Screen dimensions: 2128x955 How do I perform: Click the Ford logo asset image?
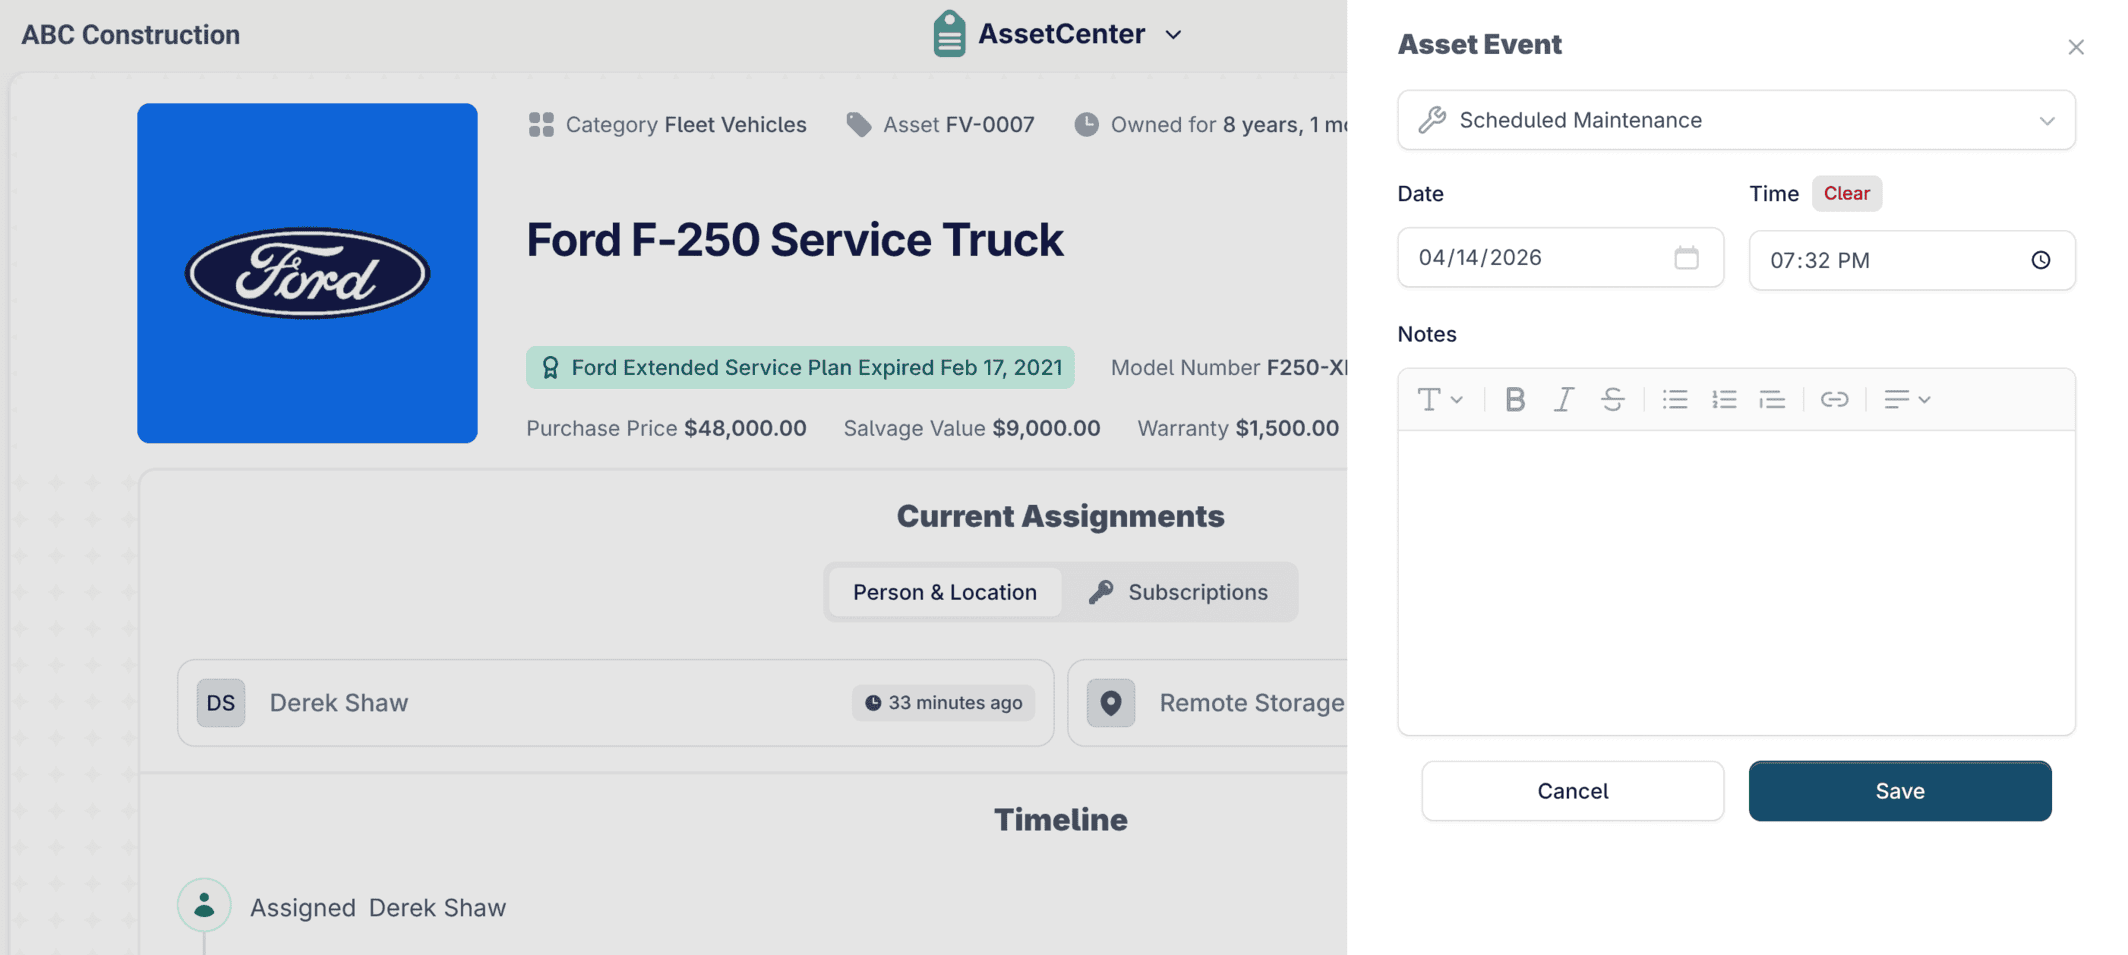[x=307, y=273]
